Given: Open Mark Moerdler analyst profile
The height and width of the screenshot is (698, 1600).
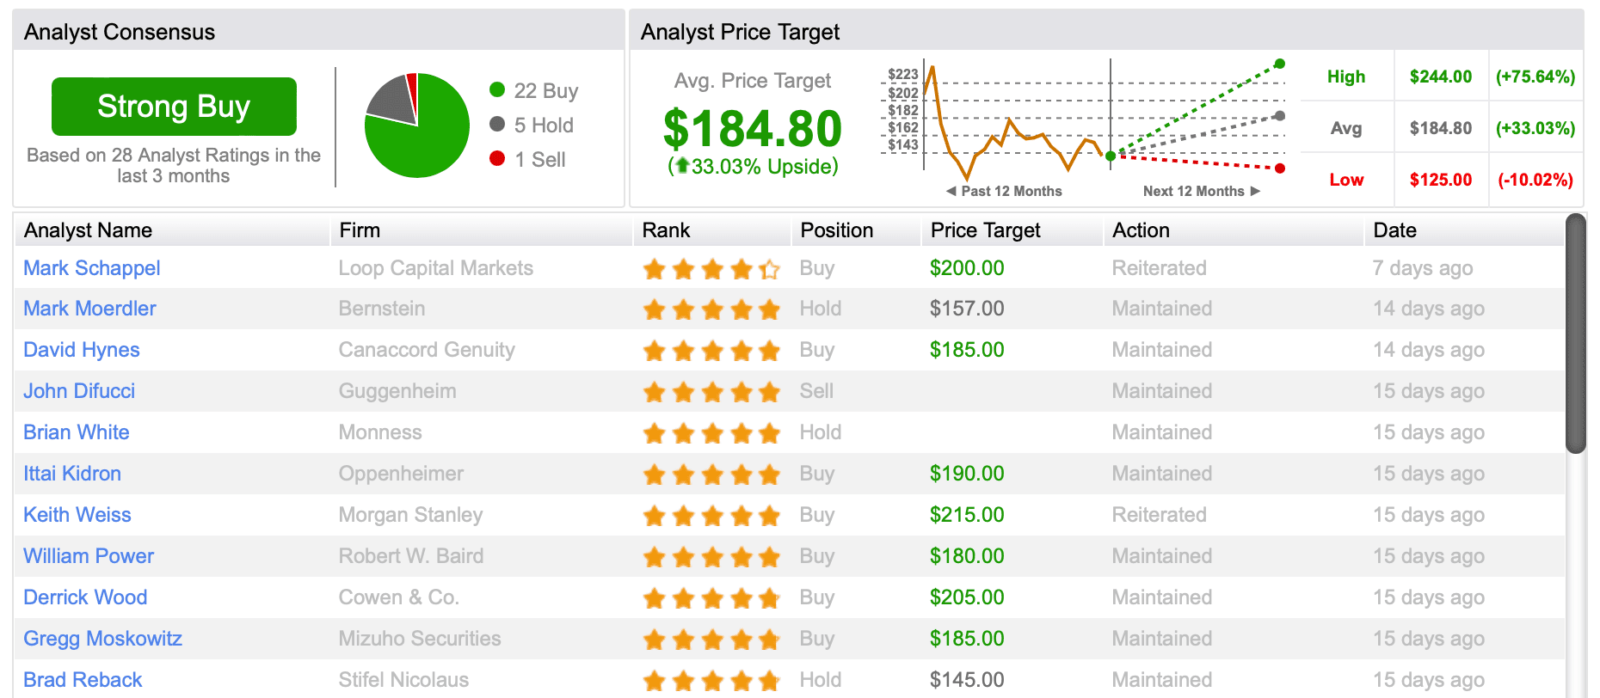Looking at the screenshot, I should pyautogui.click(x=90, y=309).
